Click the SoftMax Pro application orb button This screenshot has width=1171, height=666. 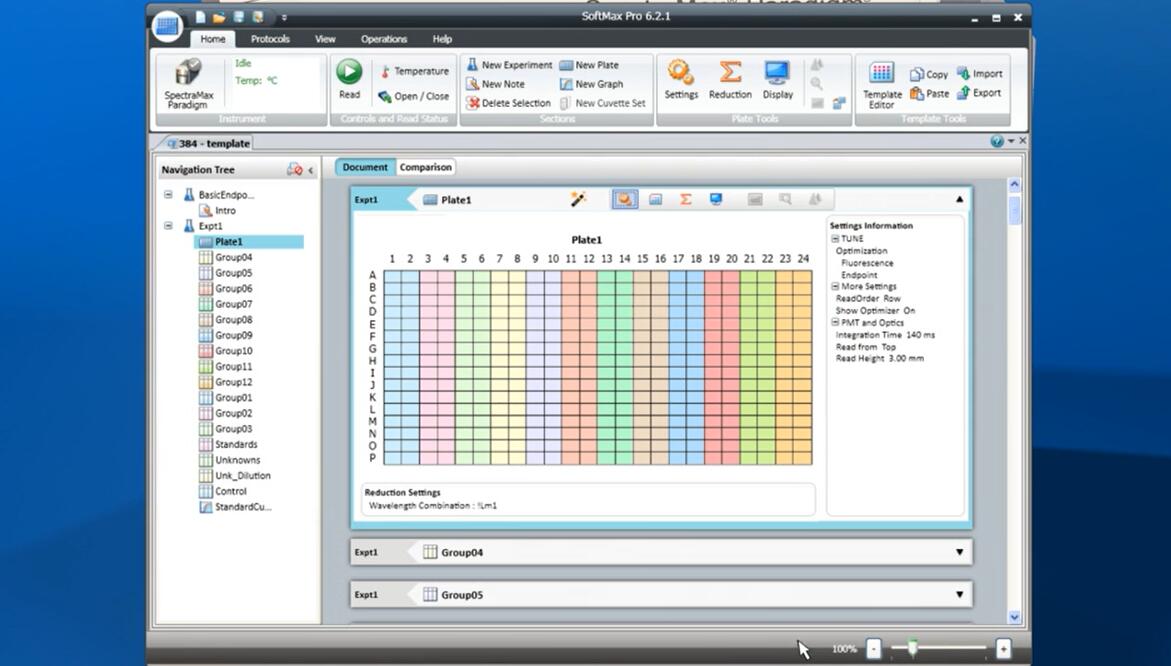[x=167, y=26]
